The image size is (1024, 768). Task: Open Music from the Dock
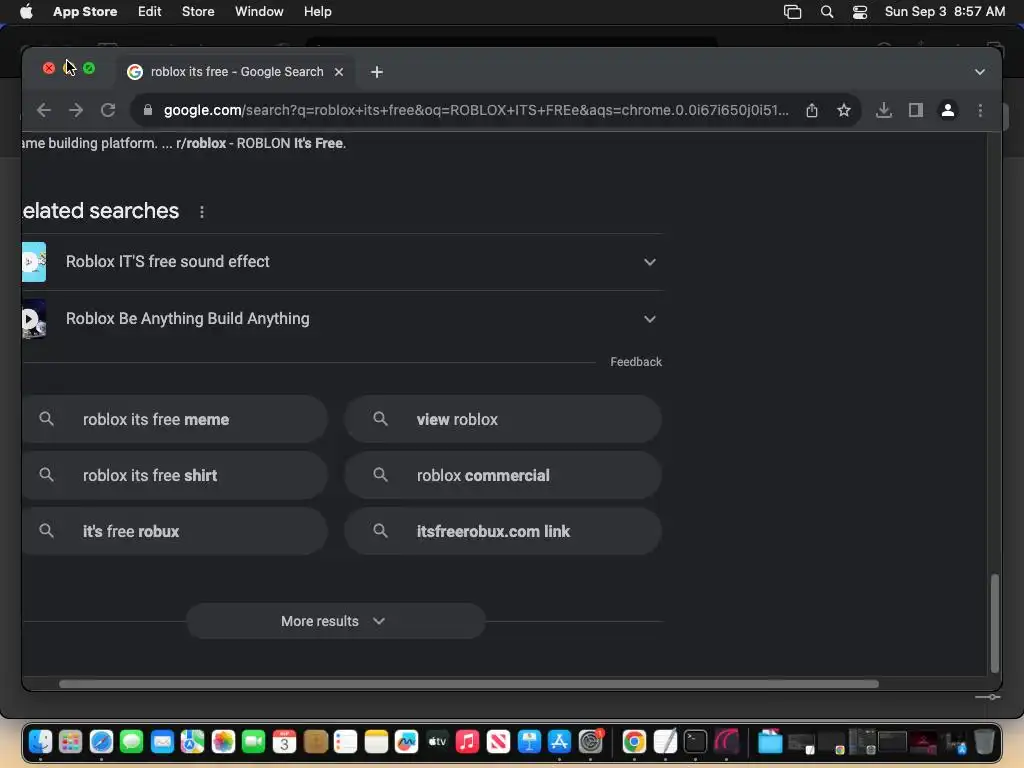[468, 741]
